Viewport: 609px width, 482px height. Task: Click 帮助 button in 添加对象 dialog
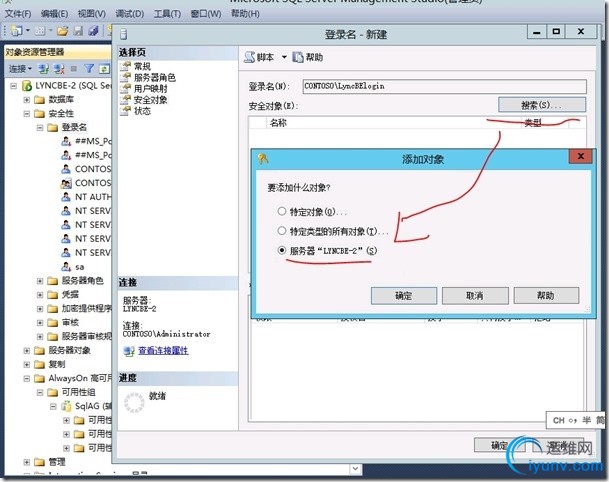pyautogui.click(x=546, y=296)
